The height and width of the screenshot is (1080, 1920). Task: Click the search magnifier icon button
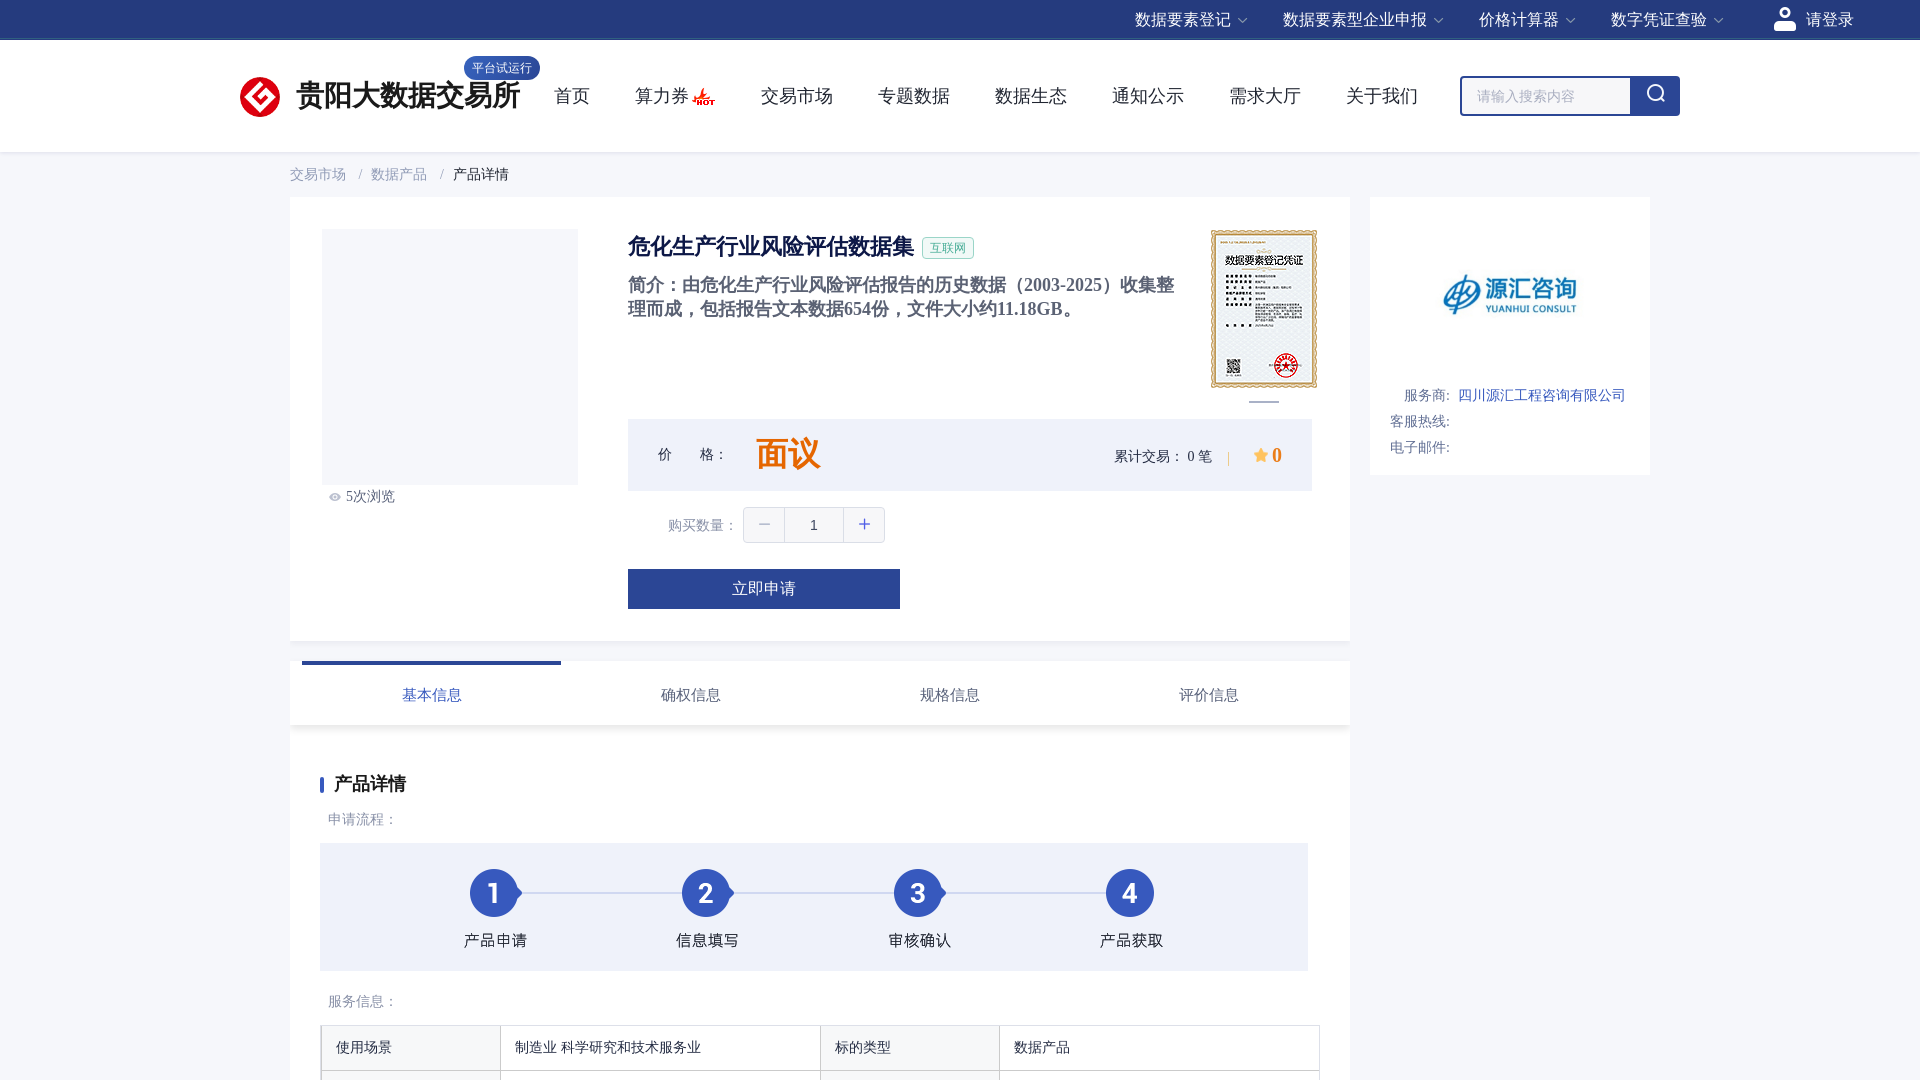(x=1655, y=95)
